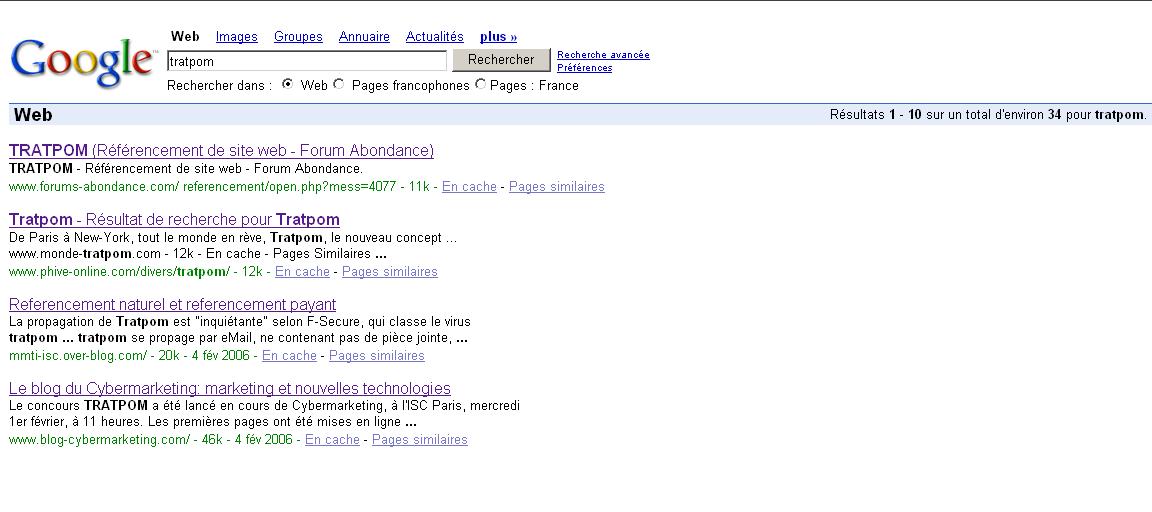The width and height of the screenshot is (1152, 512).
Task: Click the mmti-isc.over-blog.com URL text
Action: click(x=78, y=356)
